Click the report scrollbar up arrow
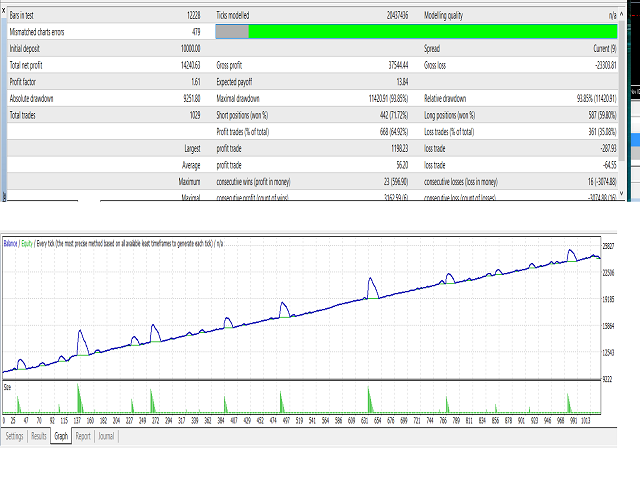Image resolution: width=640 pixels, height=480 pixels. coord(622,14)
